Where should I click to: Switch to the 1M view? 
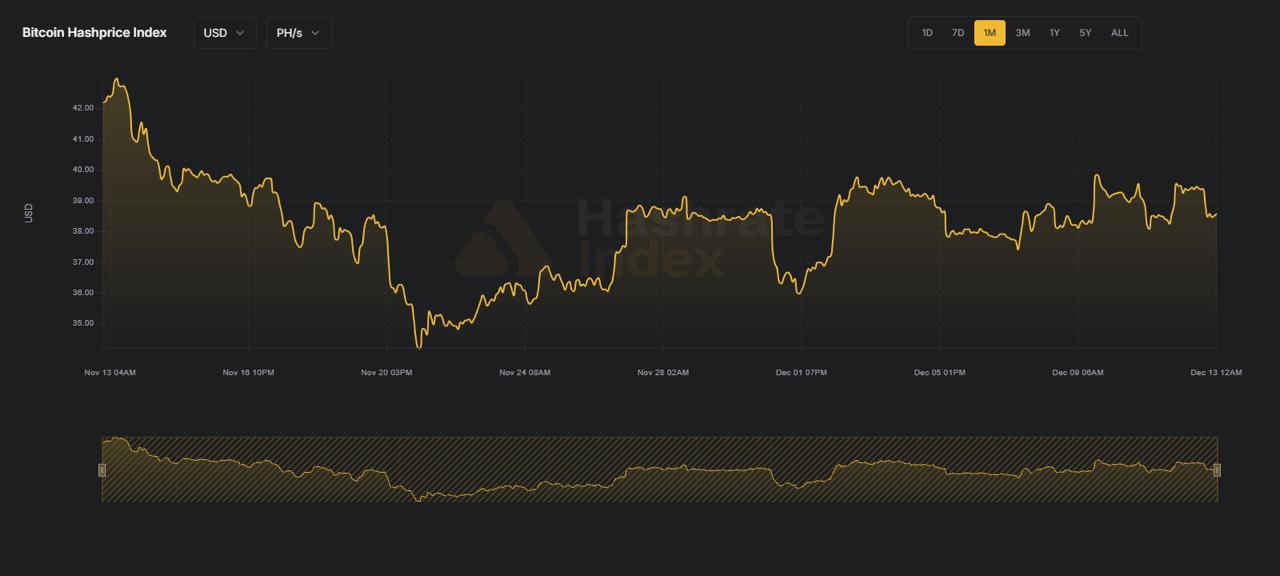pyautogui.click(x=989, y=32)
